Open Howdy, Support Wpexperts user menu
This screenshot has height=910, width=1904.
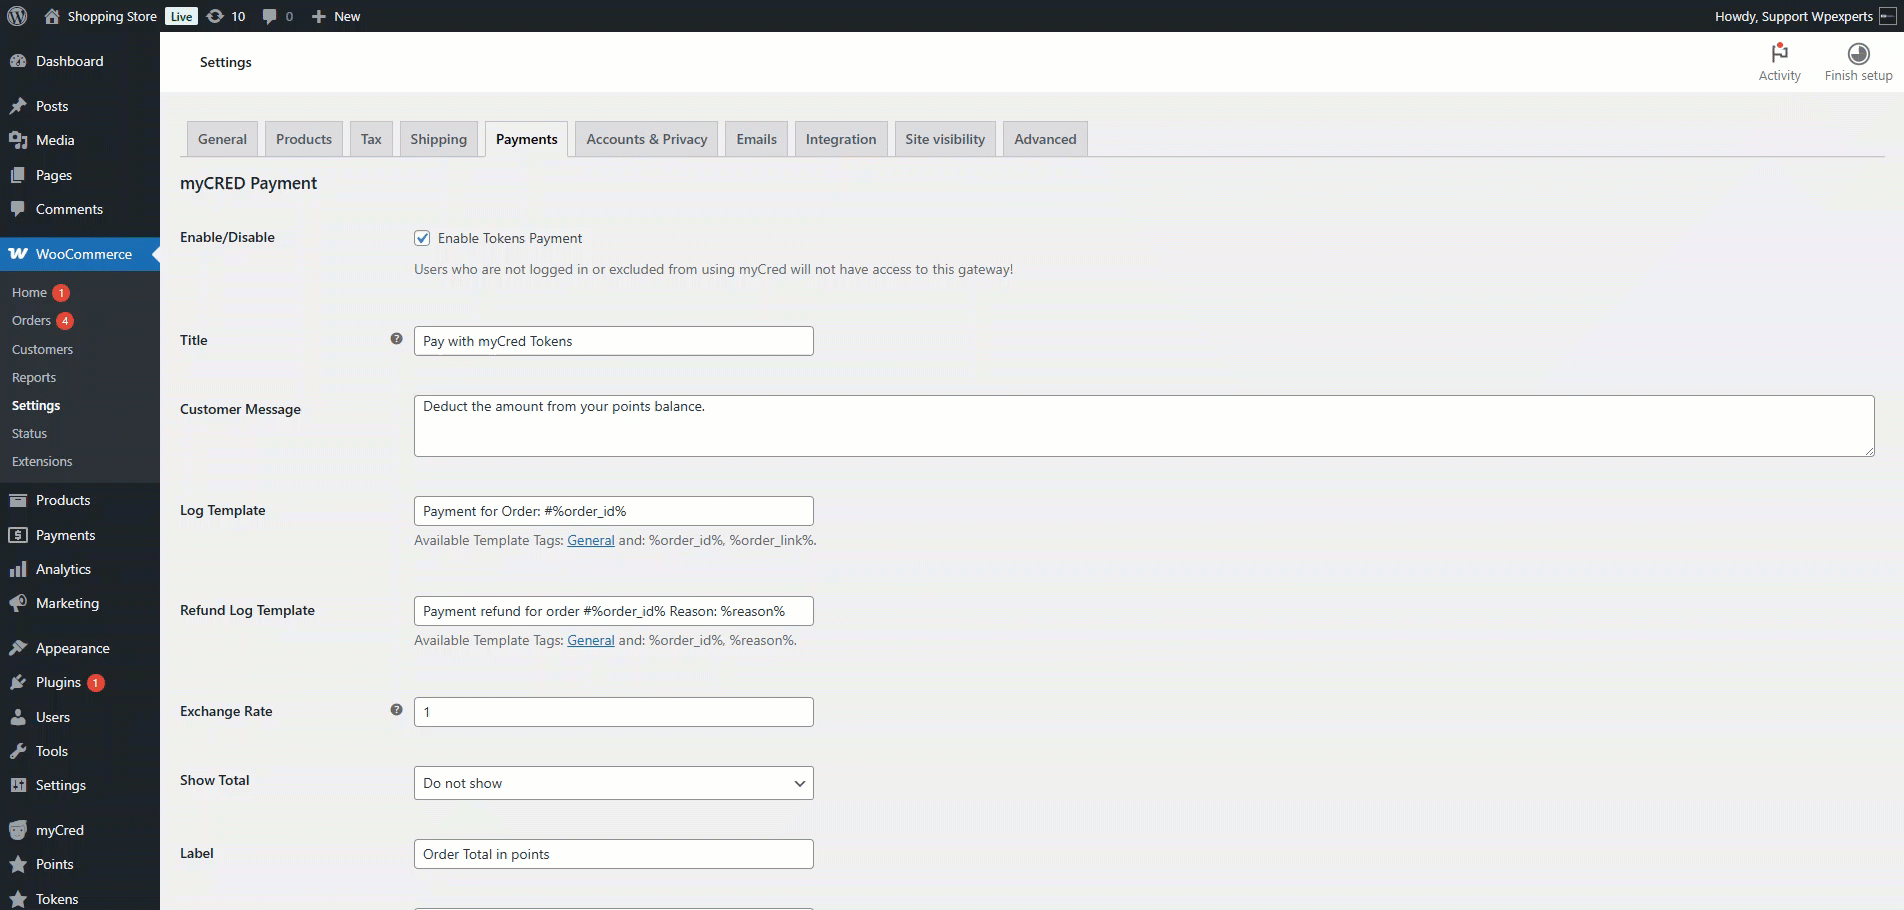(x=1794, y=16)
